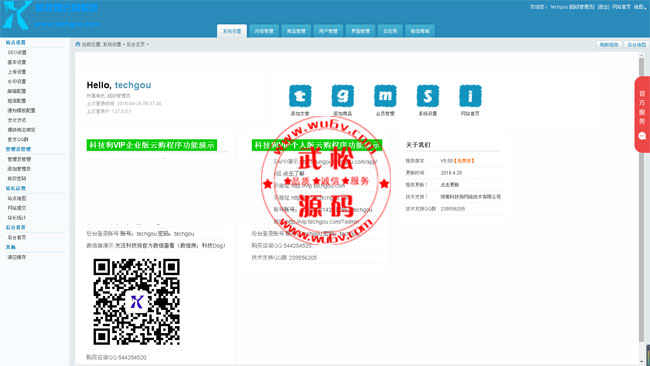
Task: Click the 刷新框架 button
Action: click(609, 44)
